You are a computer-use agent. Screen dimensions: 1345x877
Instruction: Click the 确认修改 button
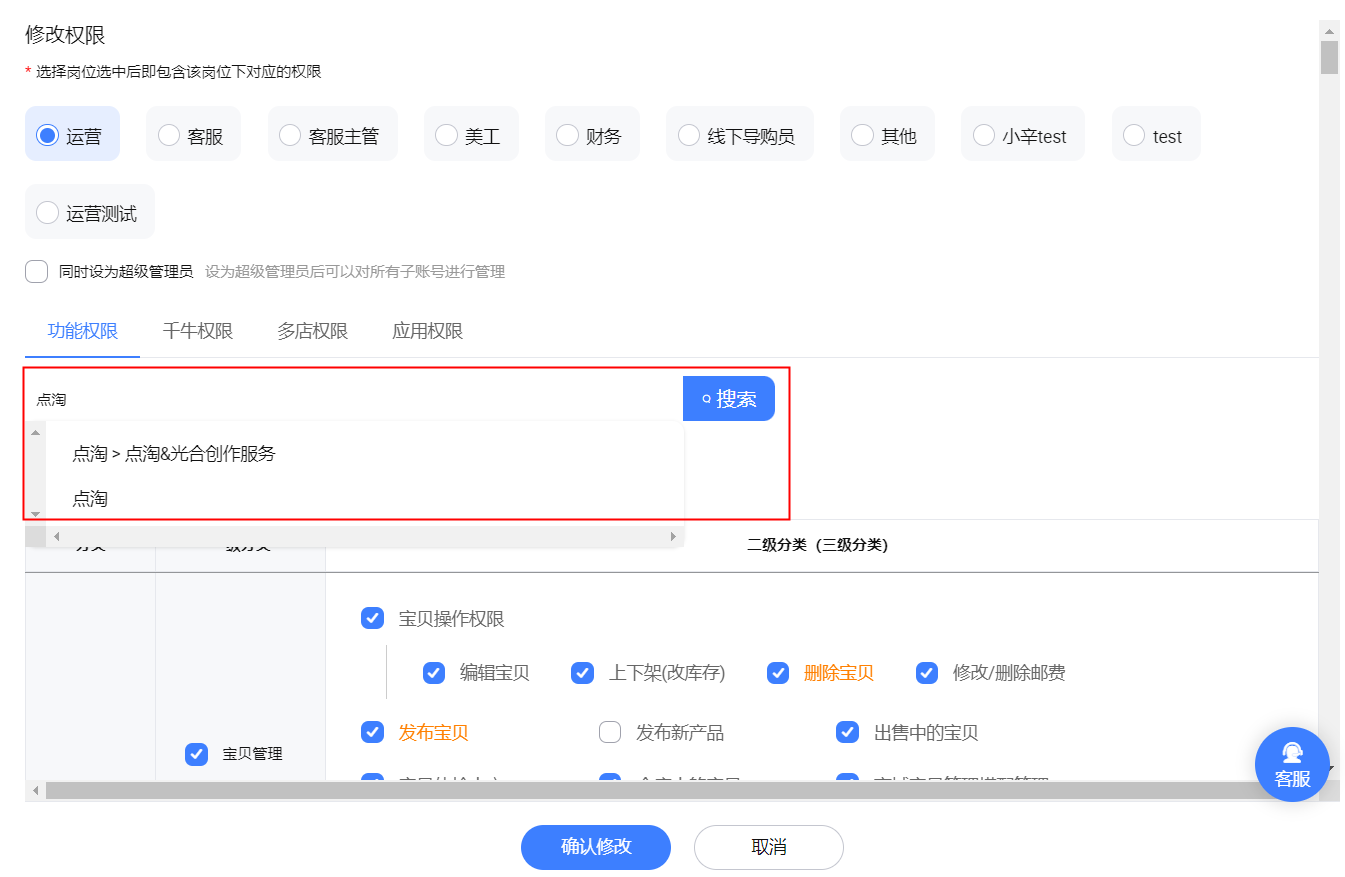596,847
